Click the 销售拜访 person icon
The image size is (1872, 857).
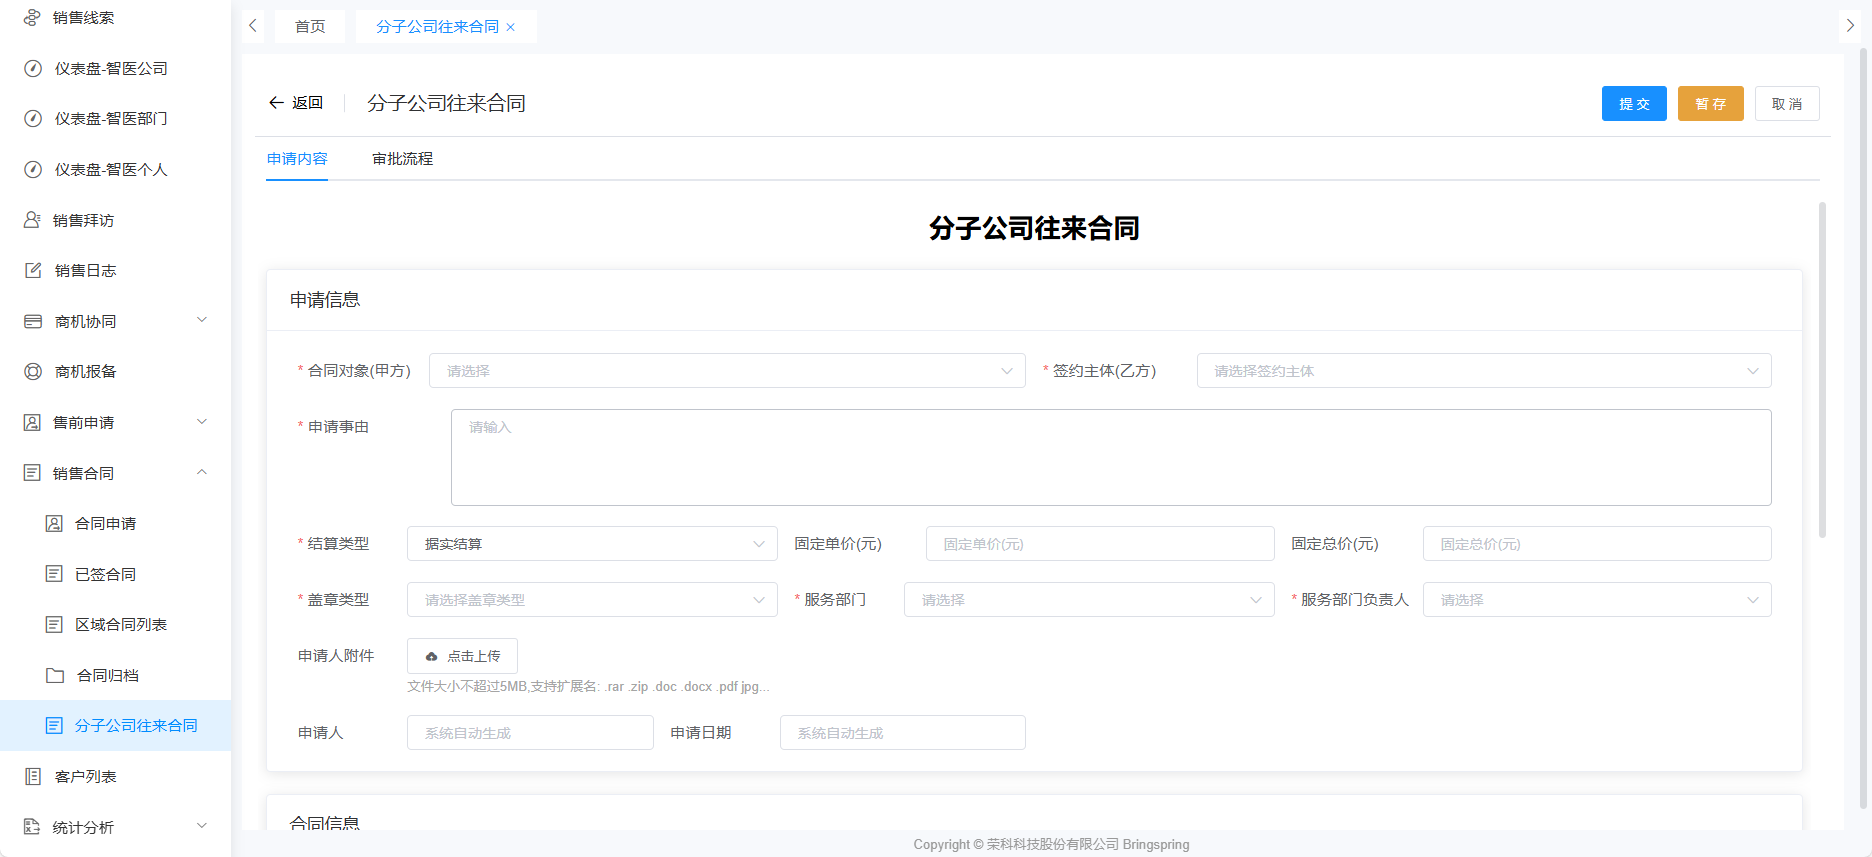point(32,220)
